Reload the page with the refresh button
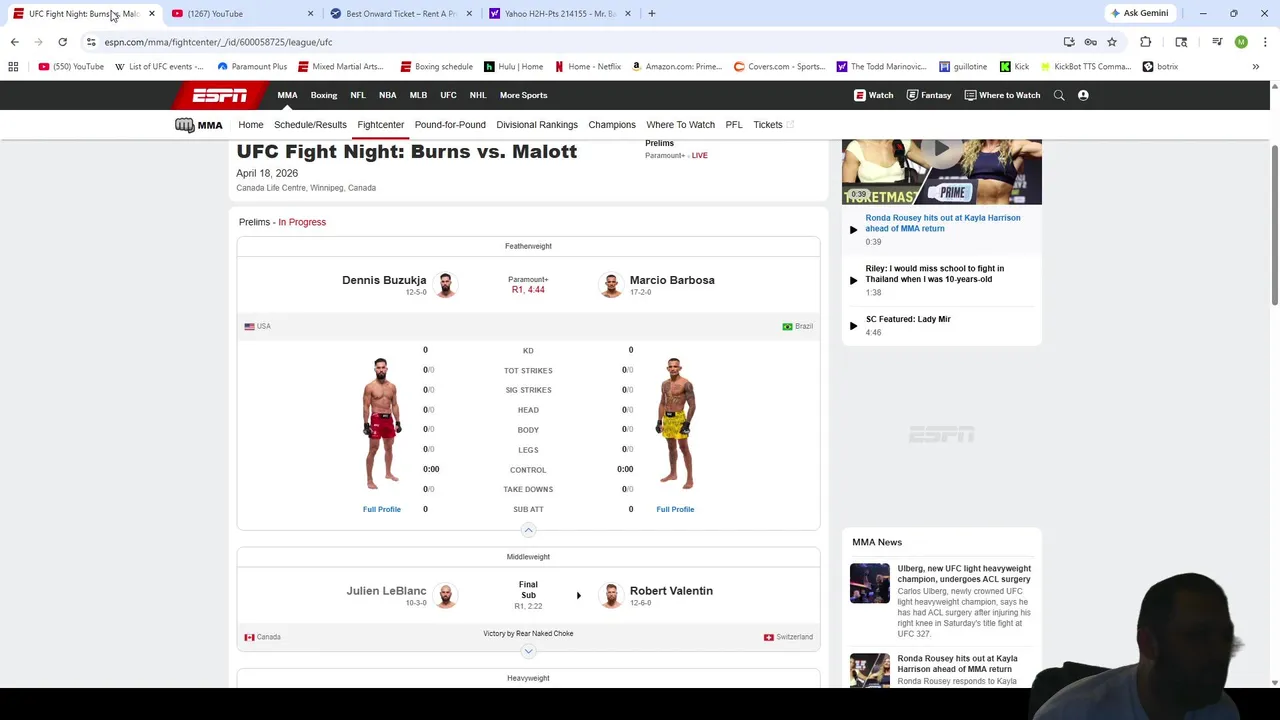This screenshot has height=720, width=1280. pos(62,42)
